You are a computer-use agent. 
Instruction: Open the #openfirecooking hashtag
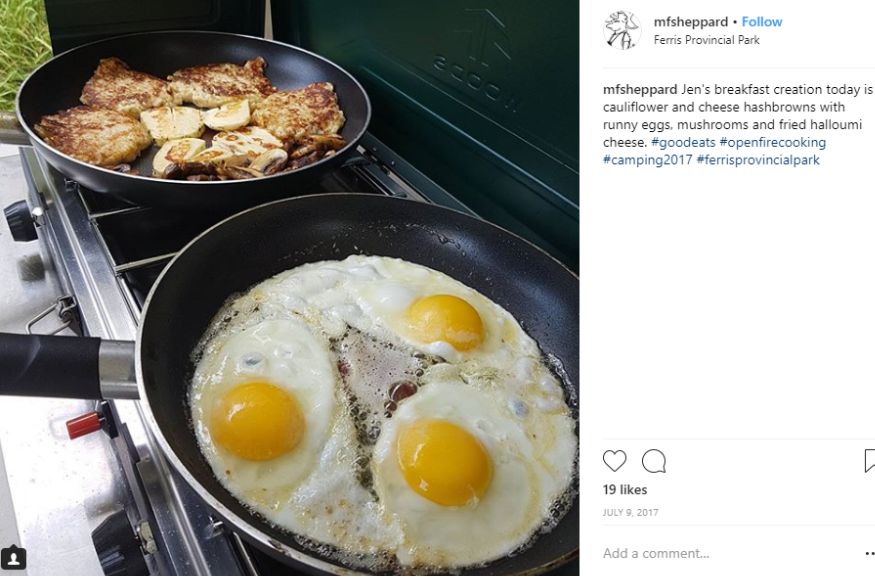point(772,143)
